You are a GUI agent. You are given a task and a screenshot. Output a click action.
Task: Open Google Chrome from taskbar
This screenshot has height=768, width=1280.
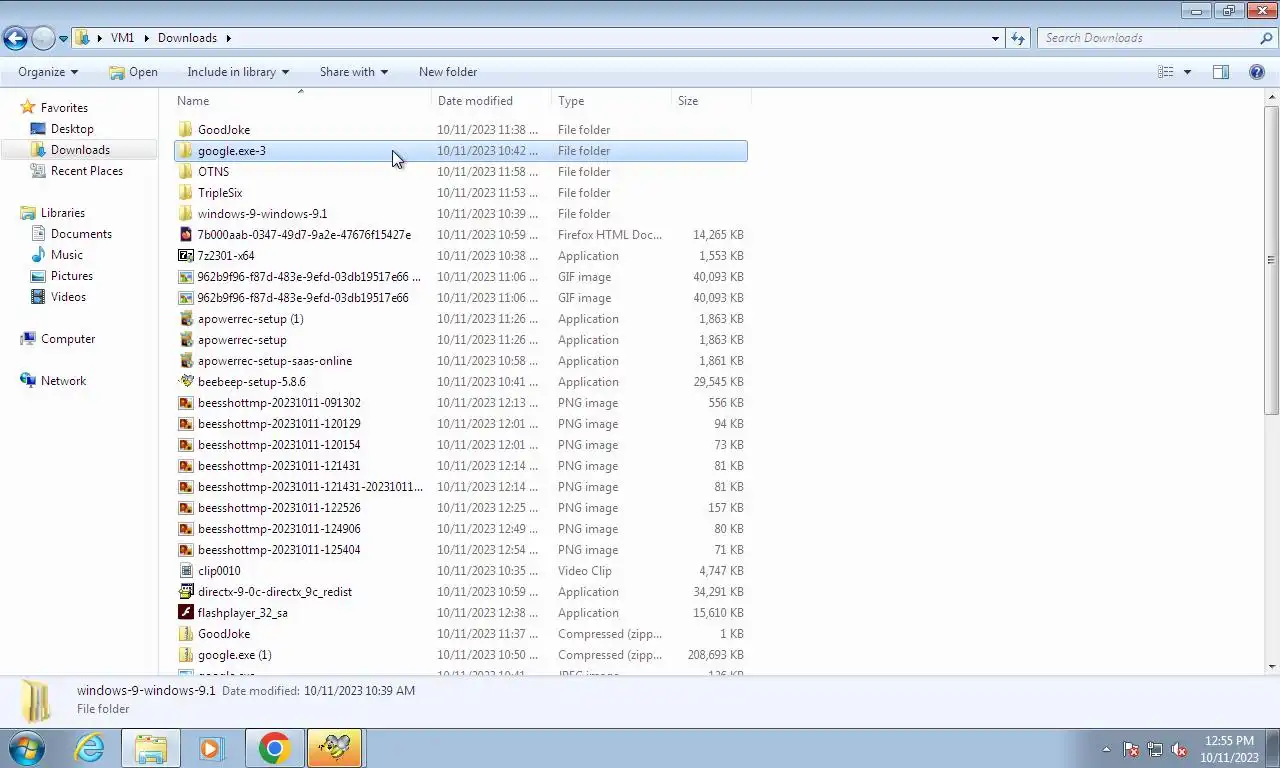(x=274, y=748)
